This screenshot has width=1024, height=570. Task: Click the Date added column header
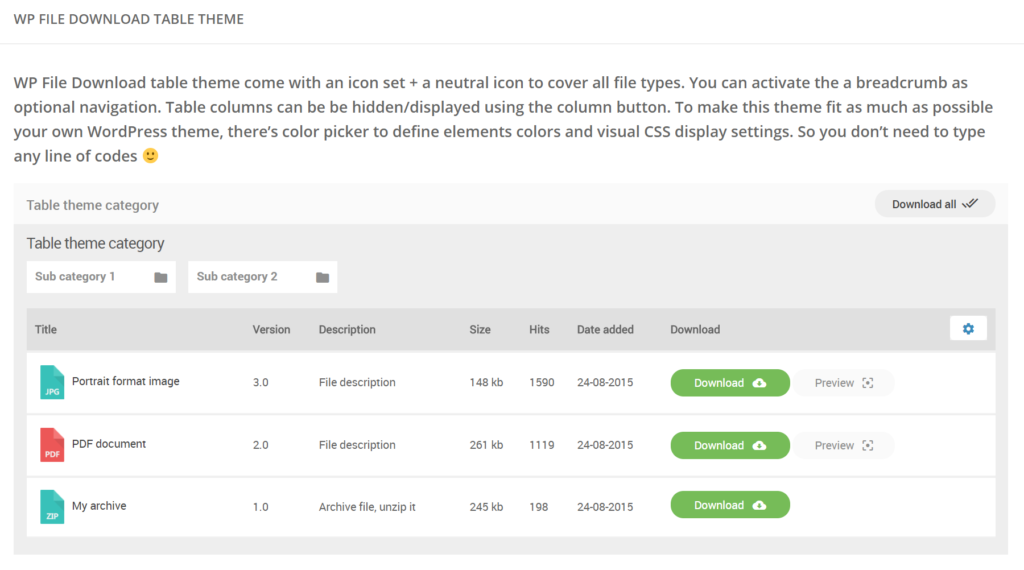coord(605,330)
